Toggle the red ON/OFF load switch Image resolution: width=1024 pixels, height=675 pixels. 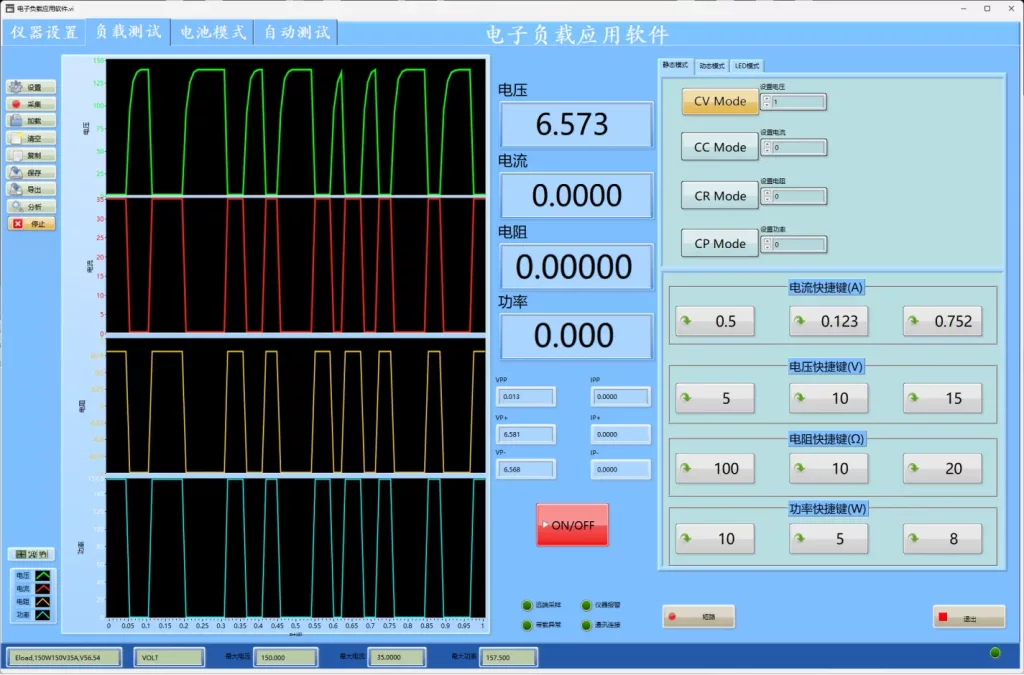tap(572, 525)
